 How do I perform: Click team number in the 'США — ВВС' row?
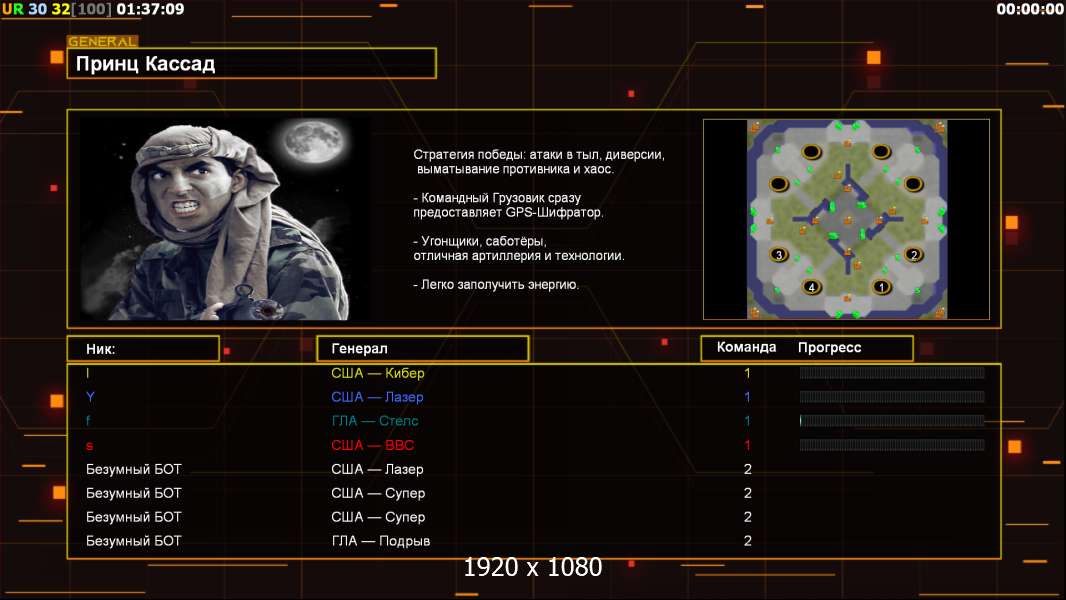[747, 445]
